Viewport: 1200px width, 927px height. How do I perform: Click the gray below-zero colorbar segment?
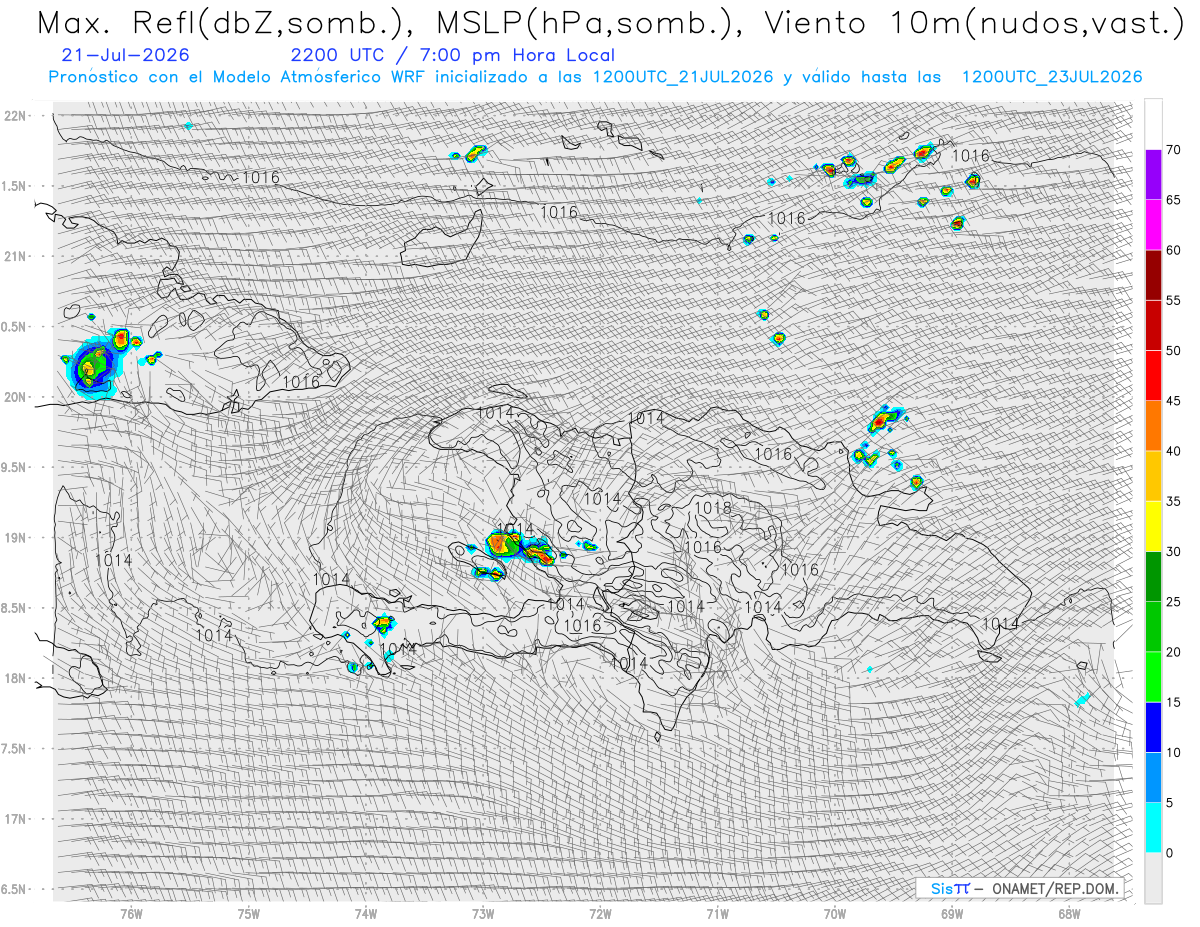point(1153,877)
